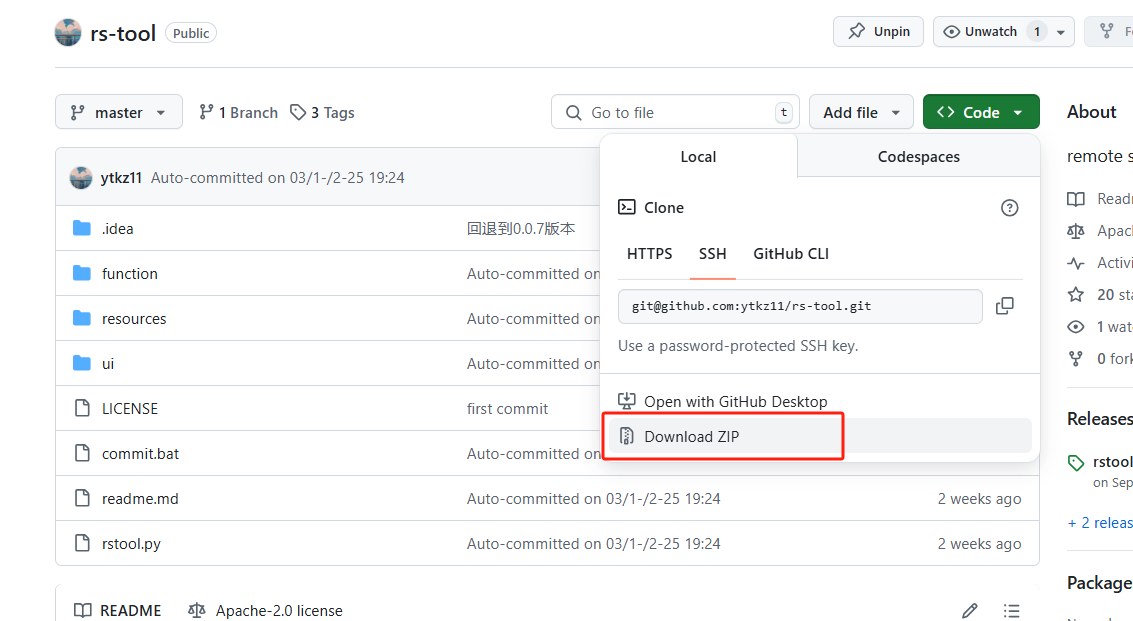Viewport: 1133px width, 621px height.
Task: Open the latest Auto-committed commit message
Action: 277,178
